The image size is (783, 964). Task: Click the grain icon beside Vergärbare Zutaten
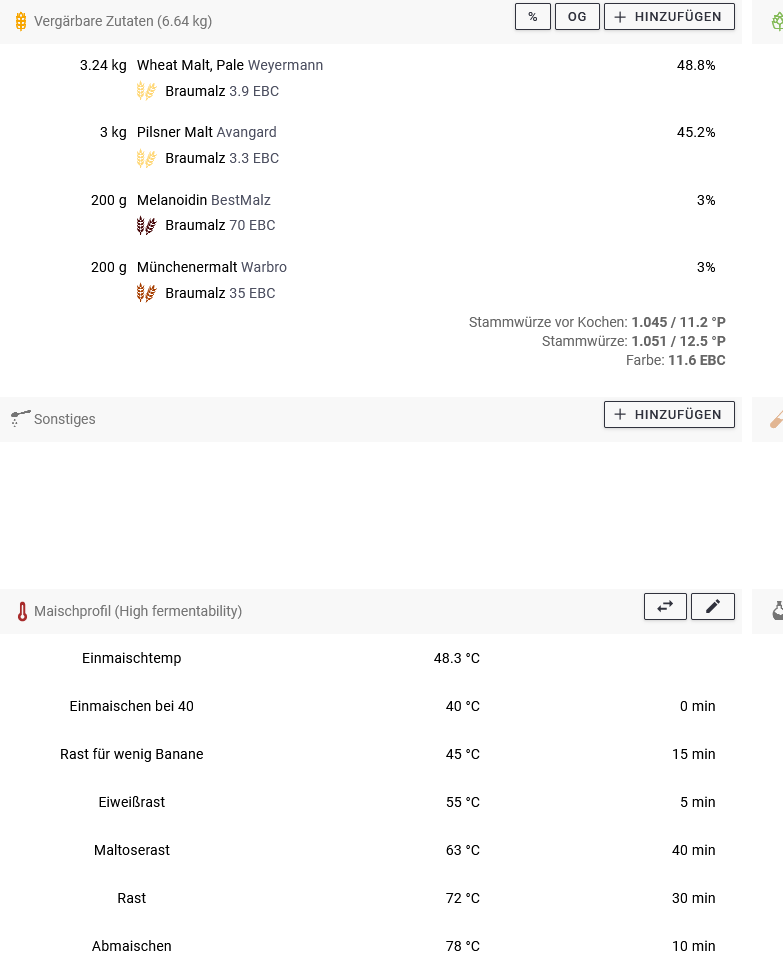(21, 21)
